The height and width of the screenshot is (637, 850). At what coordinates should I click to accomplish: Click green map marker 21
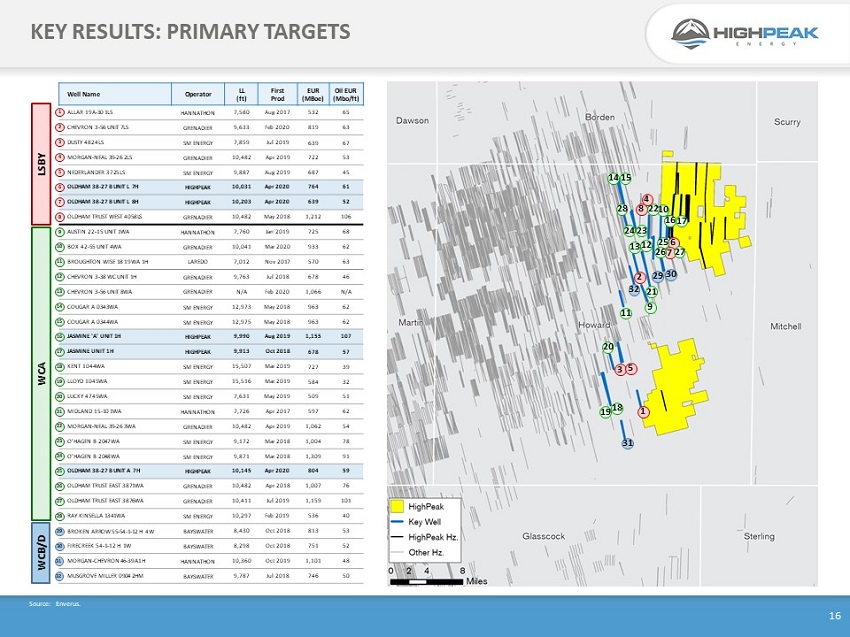coord(652,292)
